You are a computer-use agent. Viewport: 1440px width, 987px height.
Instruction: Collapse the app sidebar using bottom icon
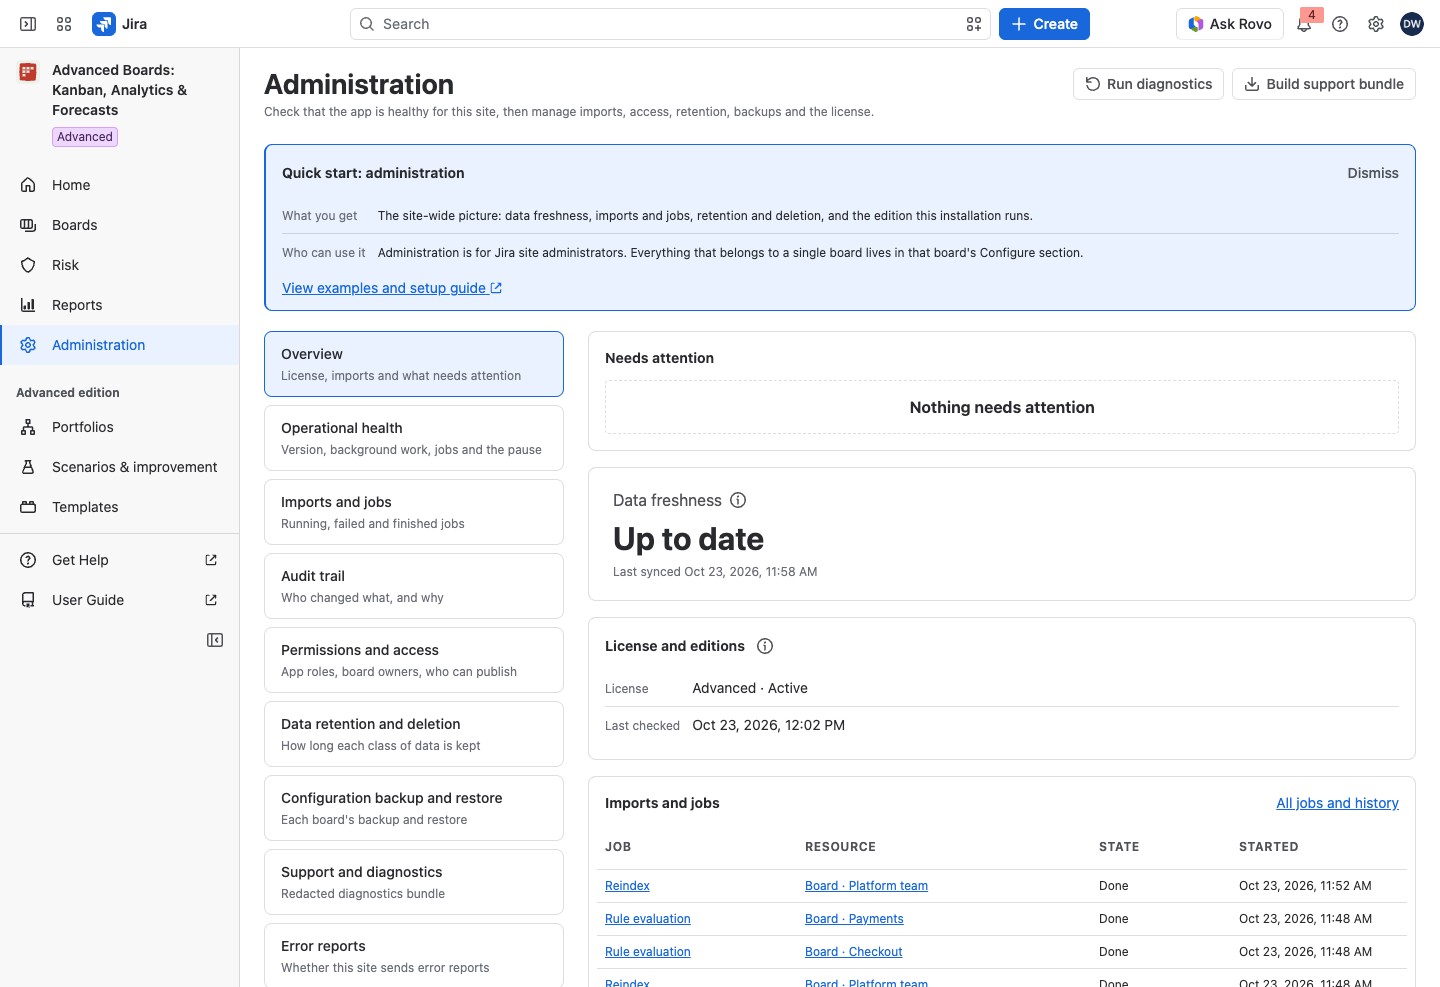point(215,640)
